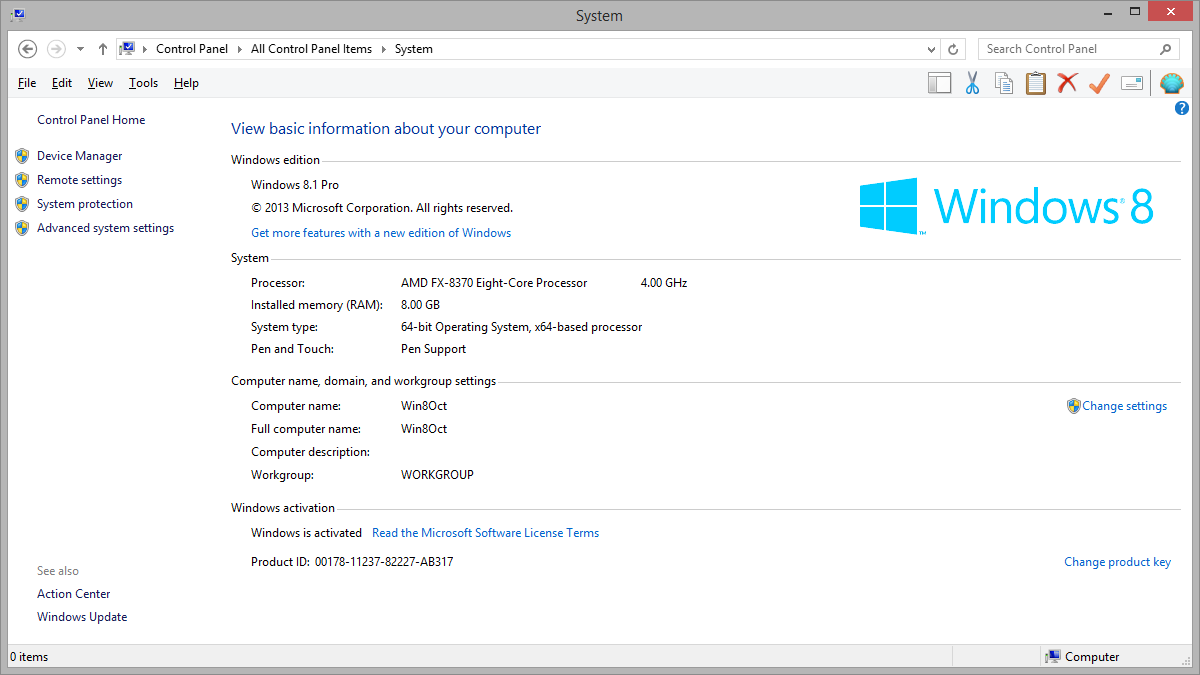Open Device Manager from the sidebar
The width and height of the screenshot is (1200, 675).
(79, 156)
